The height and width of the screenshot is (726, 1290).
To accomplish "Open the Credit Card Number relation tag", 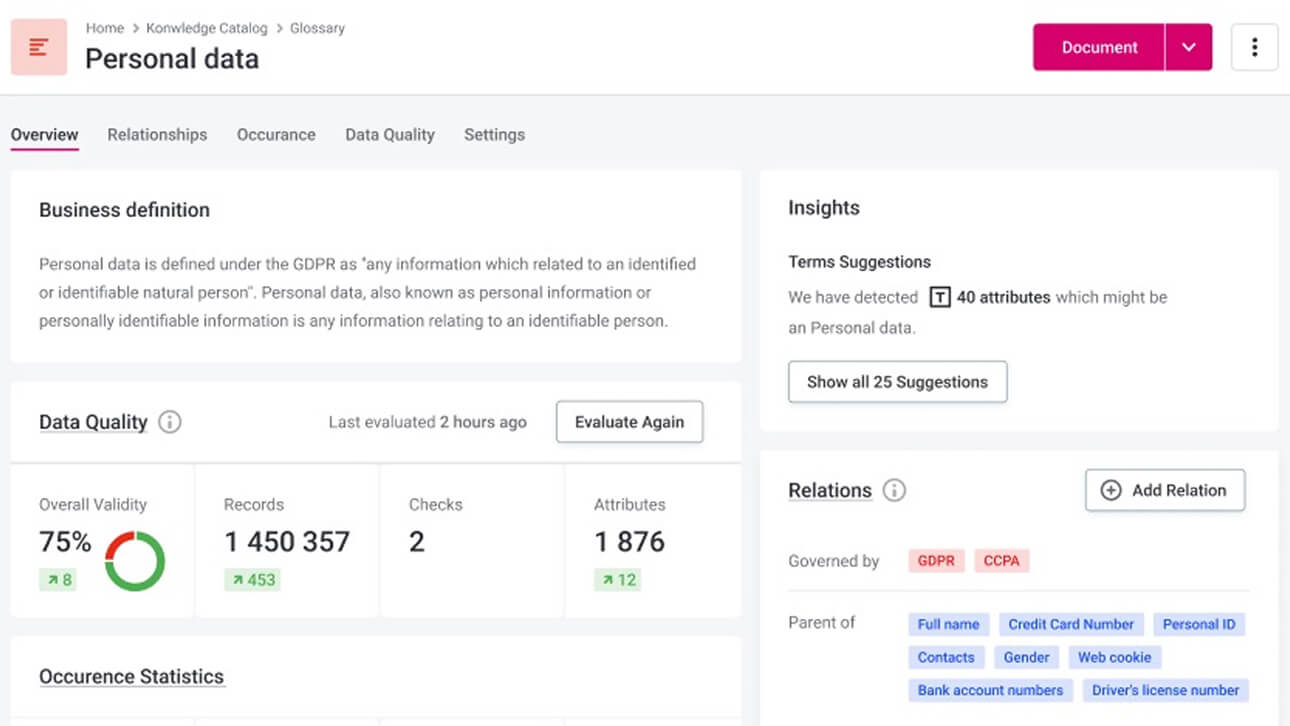I will click(x=1070, y=624).
